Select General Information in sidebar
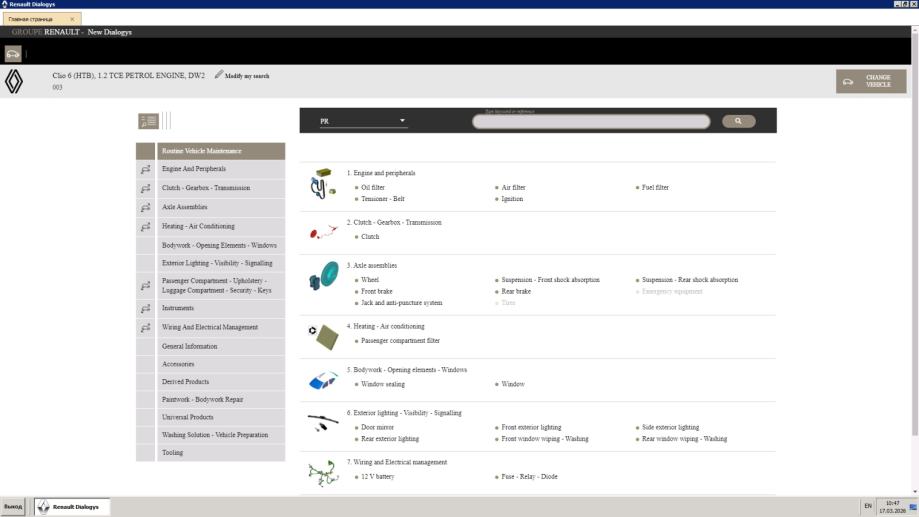Screen dimensions: 919x517 [x=221, y=346]
